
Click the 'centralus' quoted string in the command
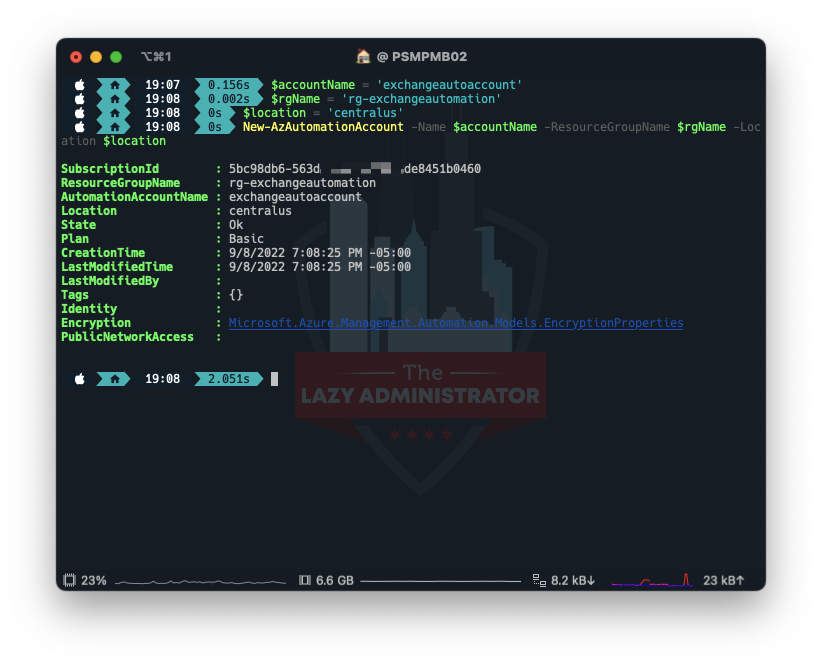pos(365,113)
